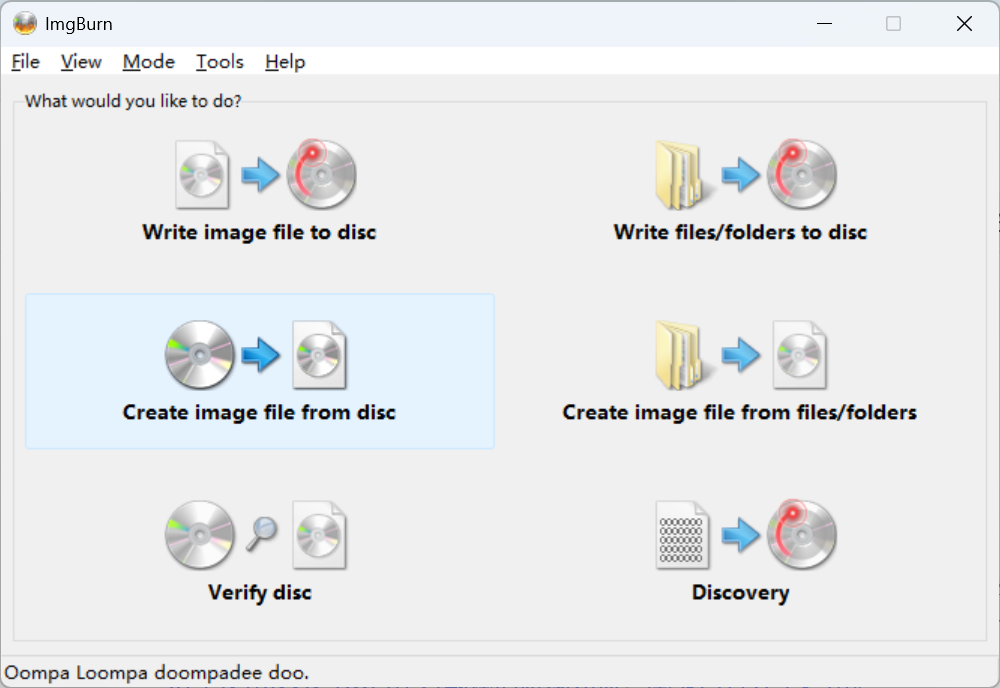Open the Tools menu
Viewport: 1000px width, 688px height.
(220, 62)
